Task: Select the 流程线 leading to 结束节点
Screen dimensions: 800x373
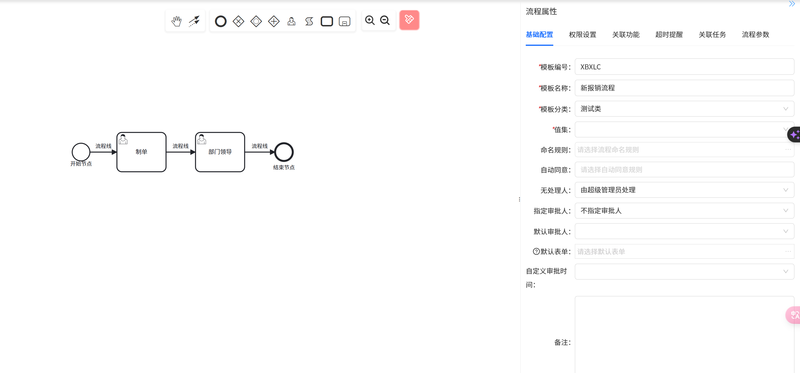Action: pyautogui.click(x=260, y=152)
